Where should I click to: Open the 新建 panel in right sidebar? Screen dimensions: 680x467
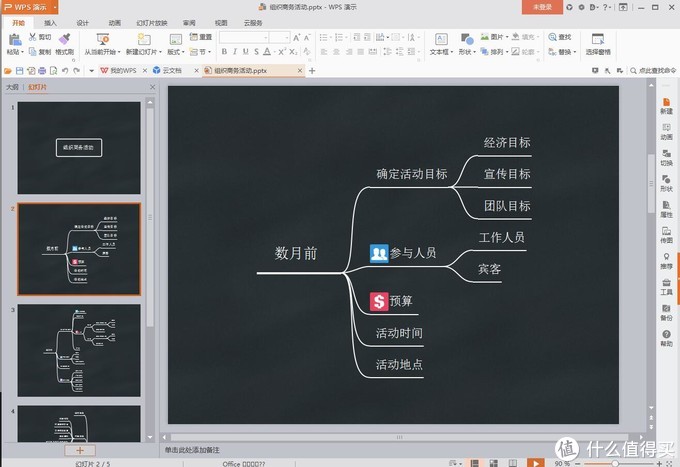point(667,106)
